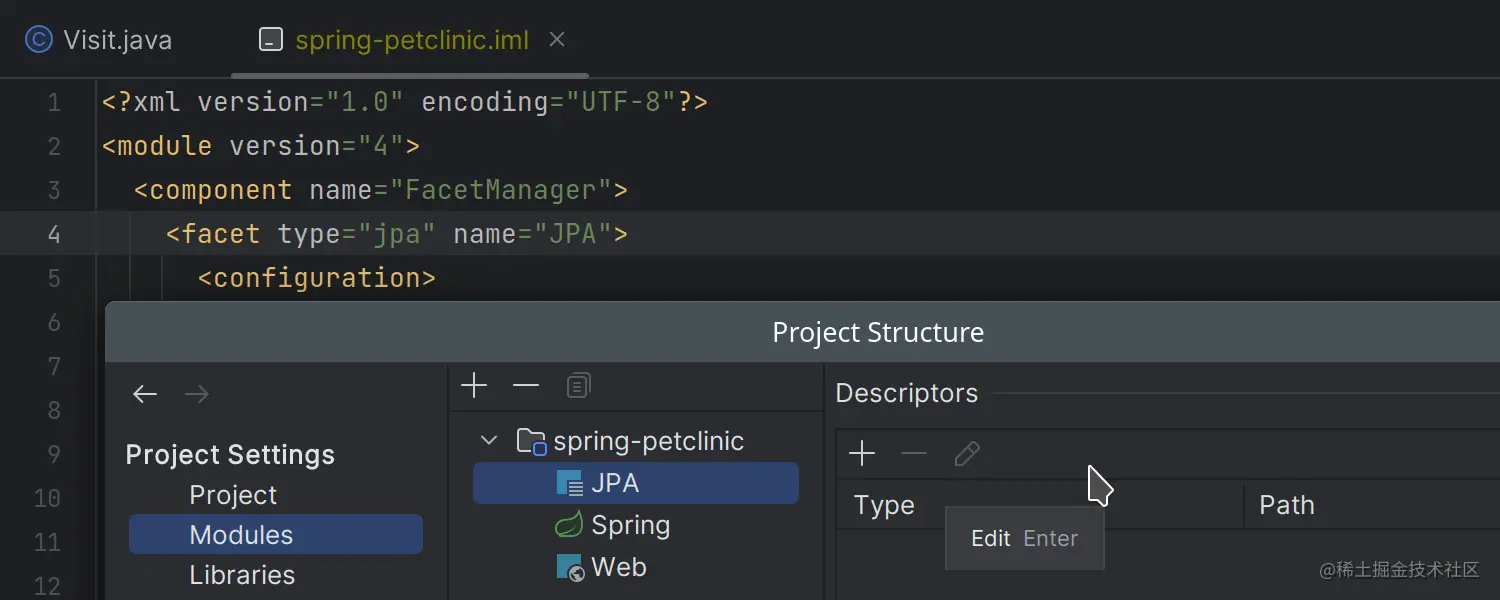The width and height of the screenshot is (1500, 600).
Task: Remove the selected module facet
Action: pos(526,386)
